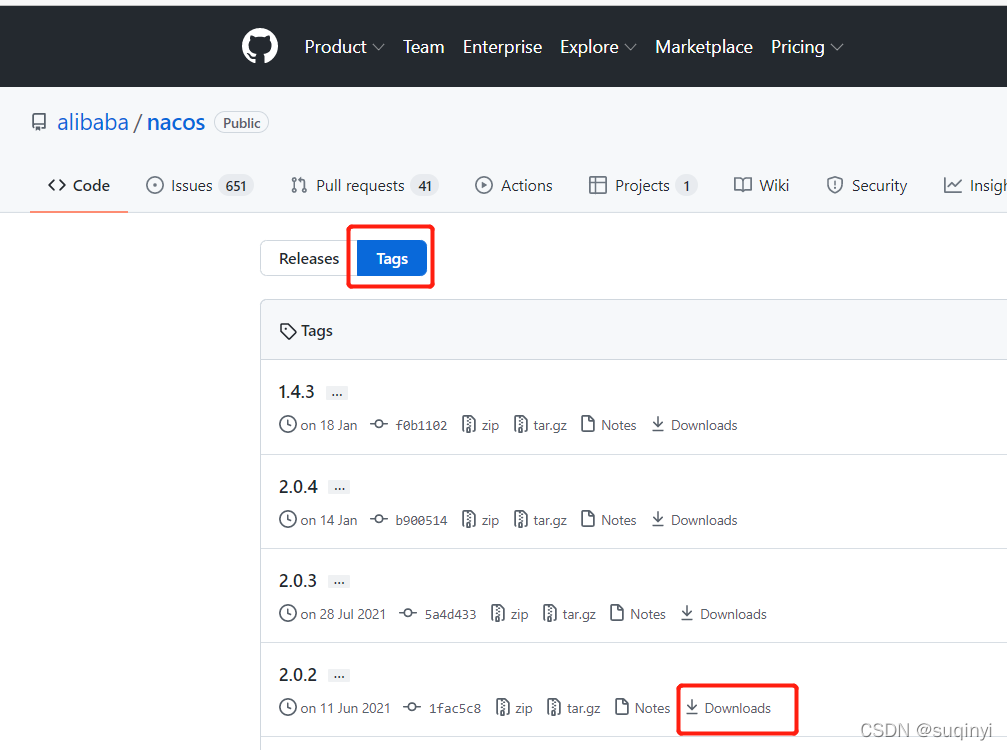
Task: Open the alibaba owner link
Action: tap(93, 122)
